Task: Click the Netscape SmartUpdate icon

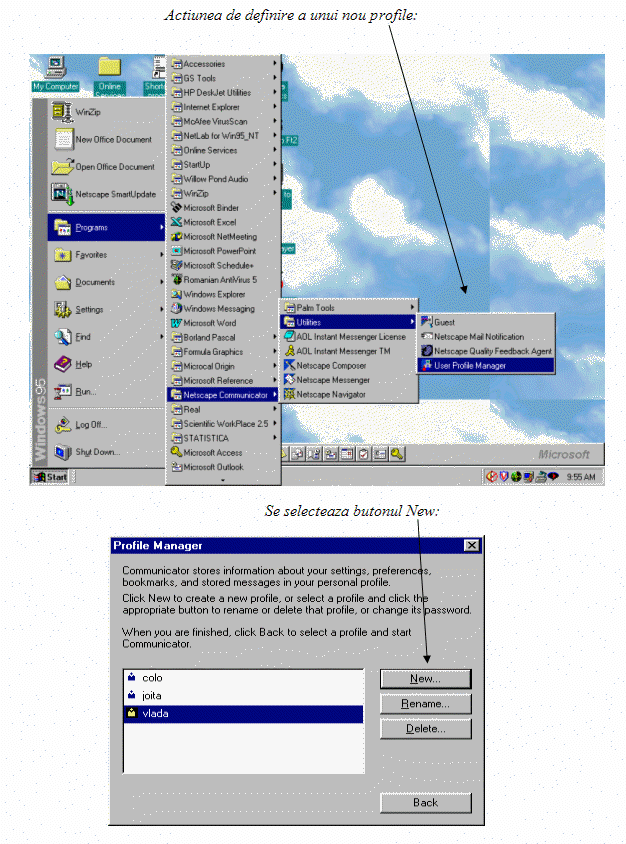Action: click(x=62, y=194)
